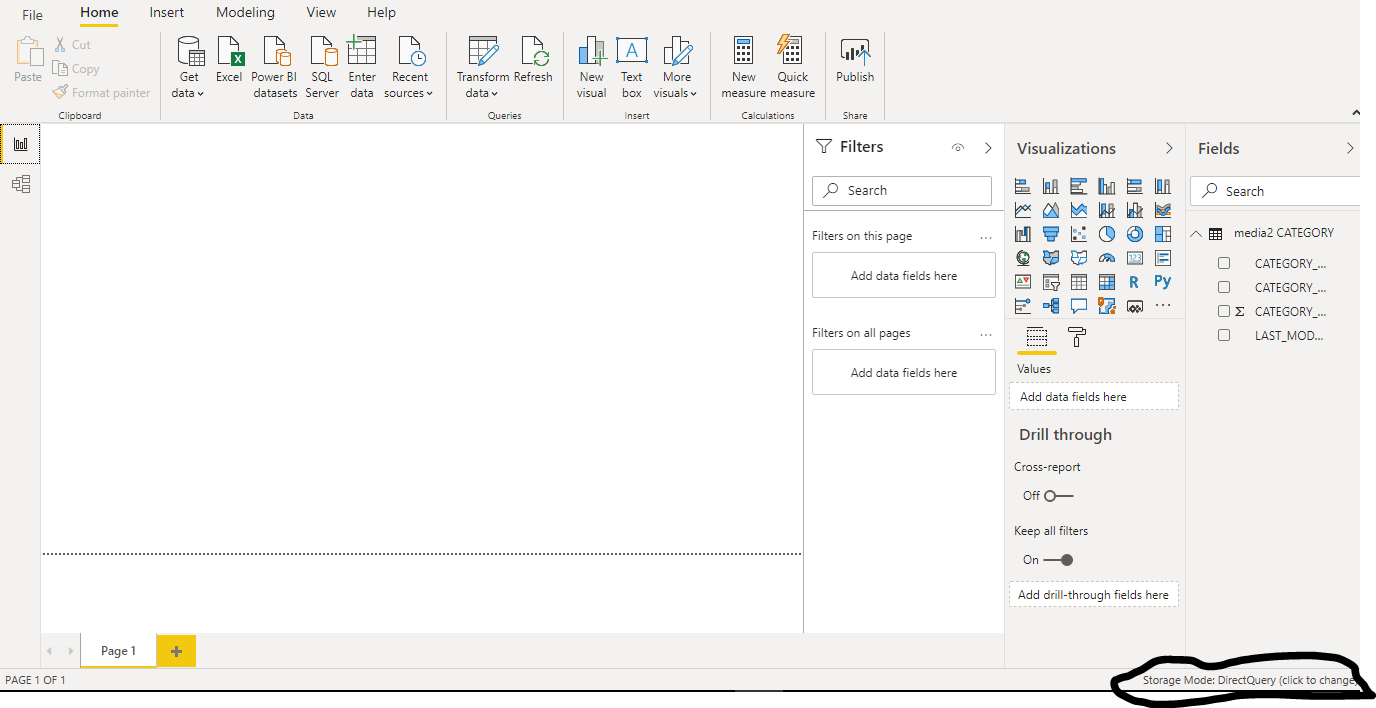Click New visual in the ribbon
This screenshot has width=1376, height=708.
point(591,66)
